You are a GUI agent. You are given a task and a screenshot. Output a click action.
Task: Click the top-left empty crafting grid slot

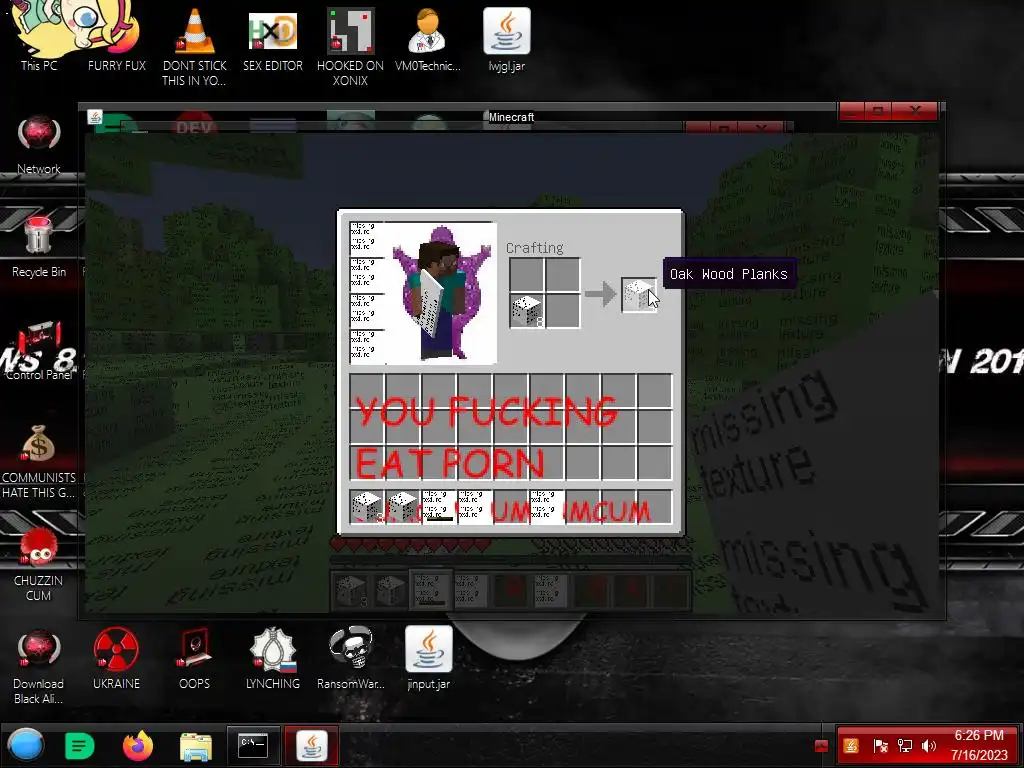[x=526, y=275]
